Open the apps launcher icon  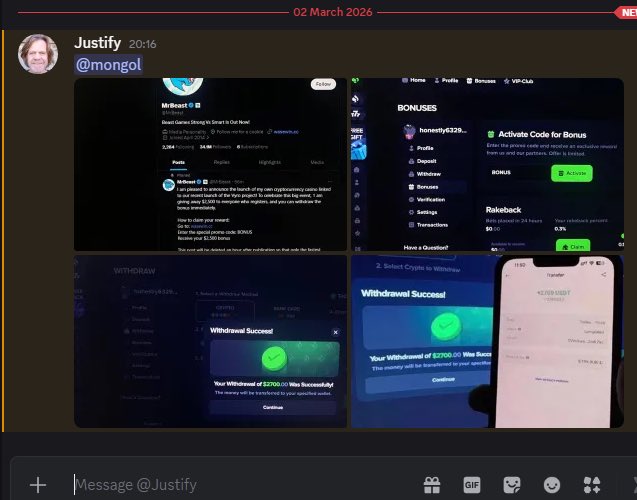592,485
